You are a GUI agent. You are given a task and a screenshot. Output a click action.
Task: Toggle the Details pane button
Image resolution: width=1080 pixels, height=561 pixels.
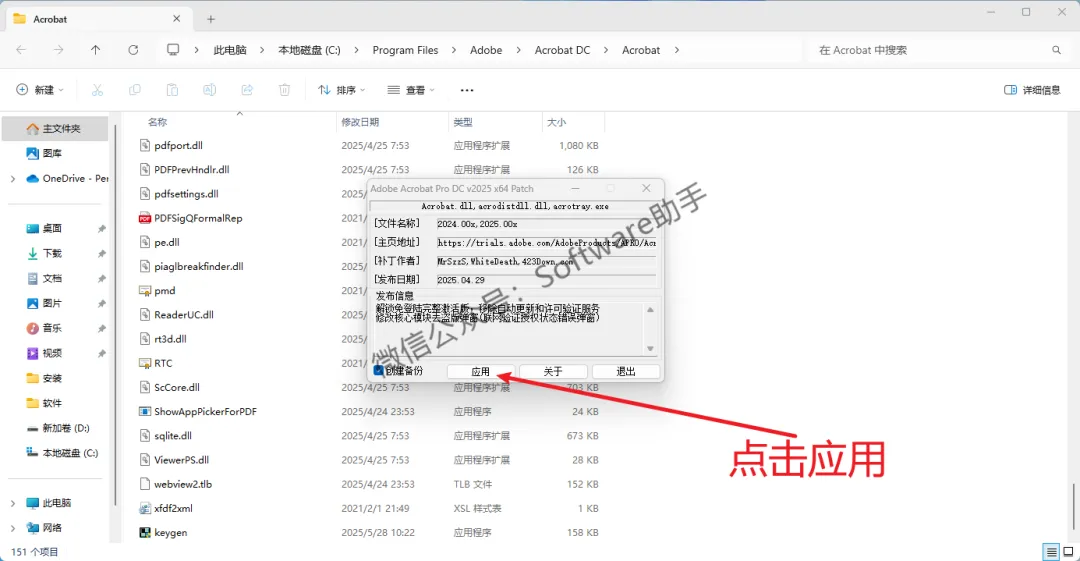click(x=1032, y=90)
